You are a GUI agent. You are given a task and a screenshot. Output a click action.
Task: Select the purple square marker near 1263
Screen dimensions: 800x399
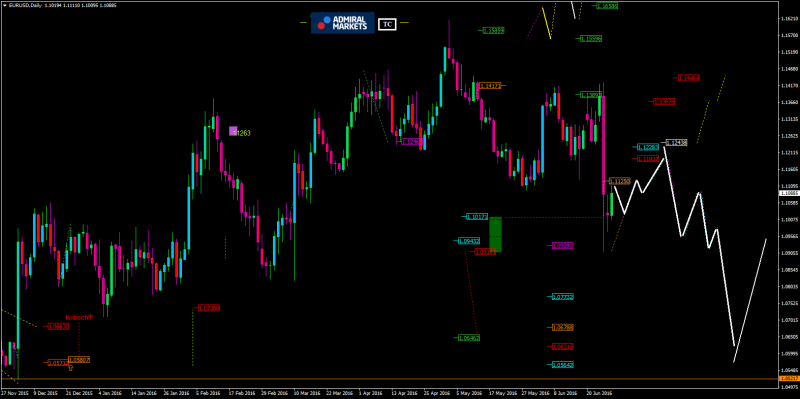point(233,131)
